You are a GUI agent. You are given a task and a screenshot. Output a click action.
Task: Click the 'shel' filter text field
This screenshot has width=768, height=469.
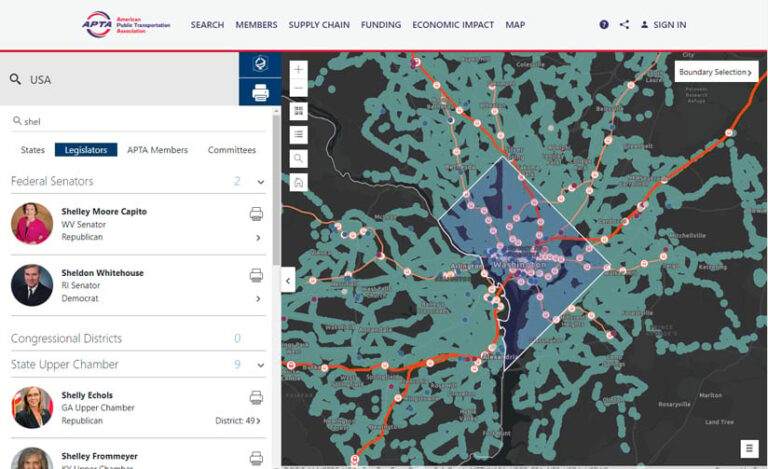139,121
